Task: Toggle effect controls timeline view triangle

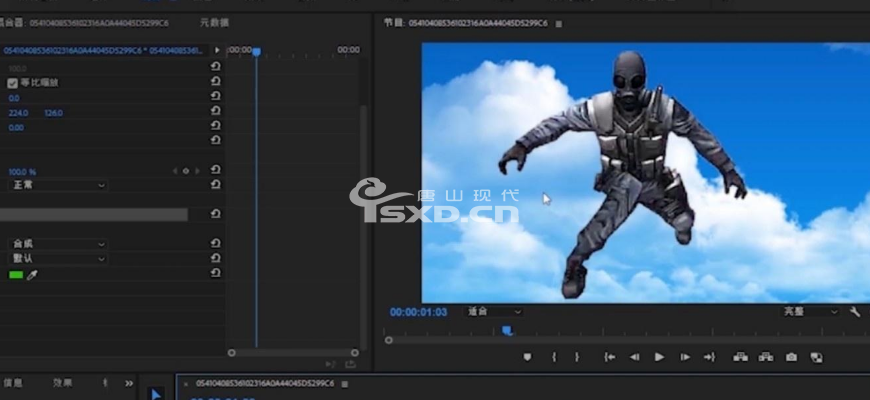Action: tap(217, 50)
